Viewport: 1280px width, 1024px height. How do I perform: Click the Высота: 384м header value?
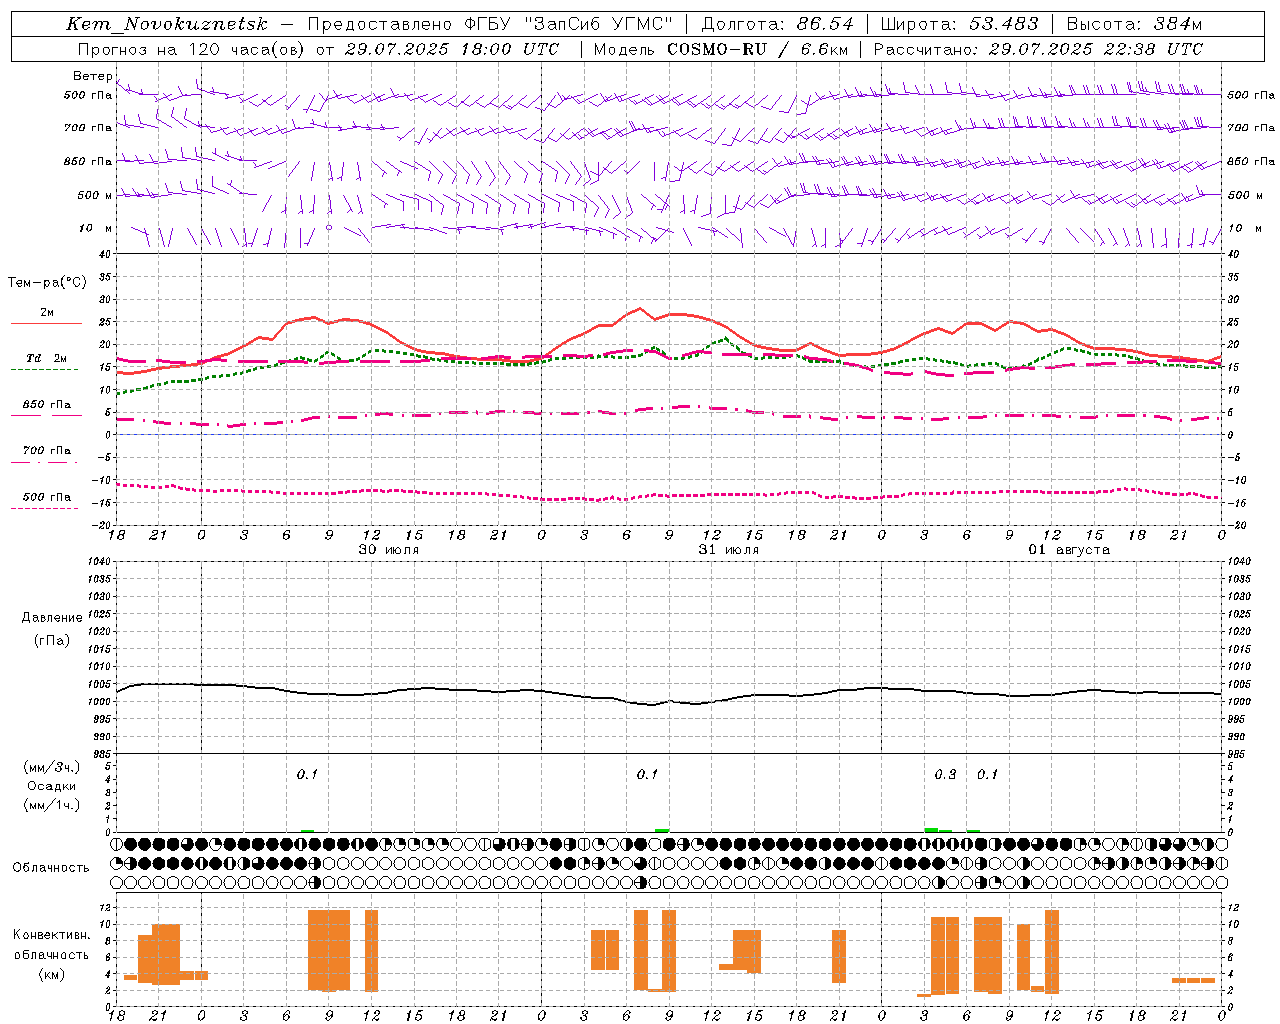point(1134,24)
